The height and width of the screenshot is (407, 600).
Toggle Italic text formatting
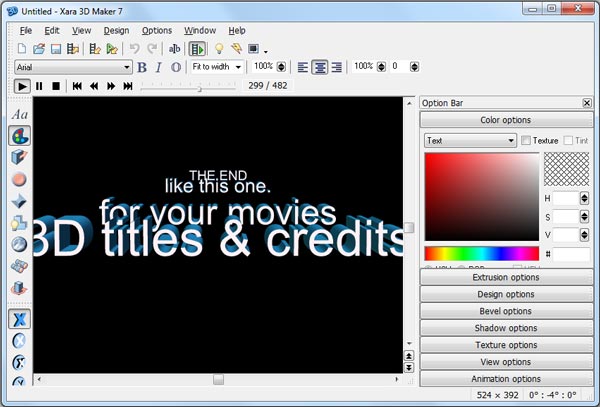click(159, 67)
